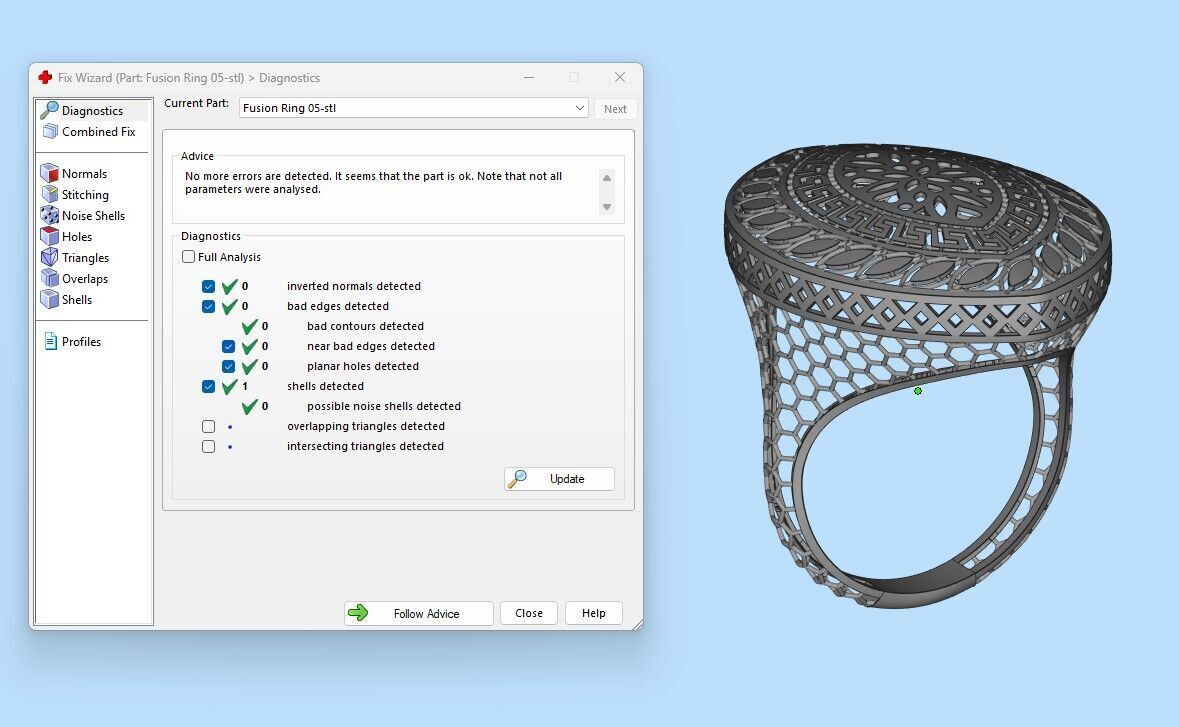This screenshot has height=727, width=1179.
Task: Uncheck inverted normals detected checkbox
Action: pos(208,286)
